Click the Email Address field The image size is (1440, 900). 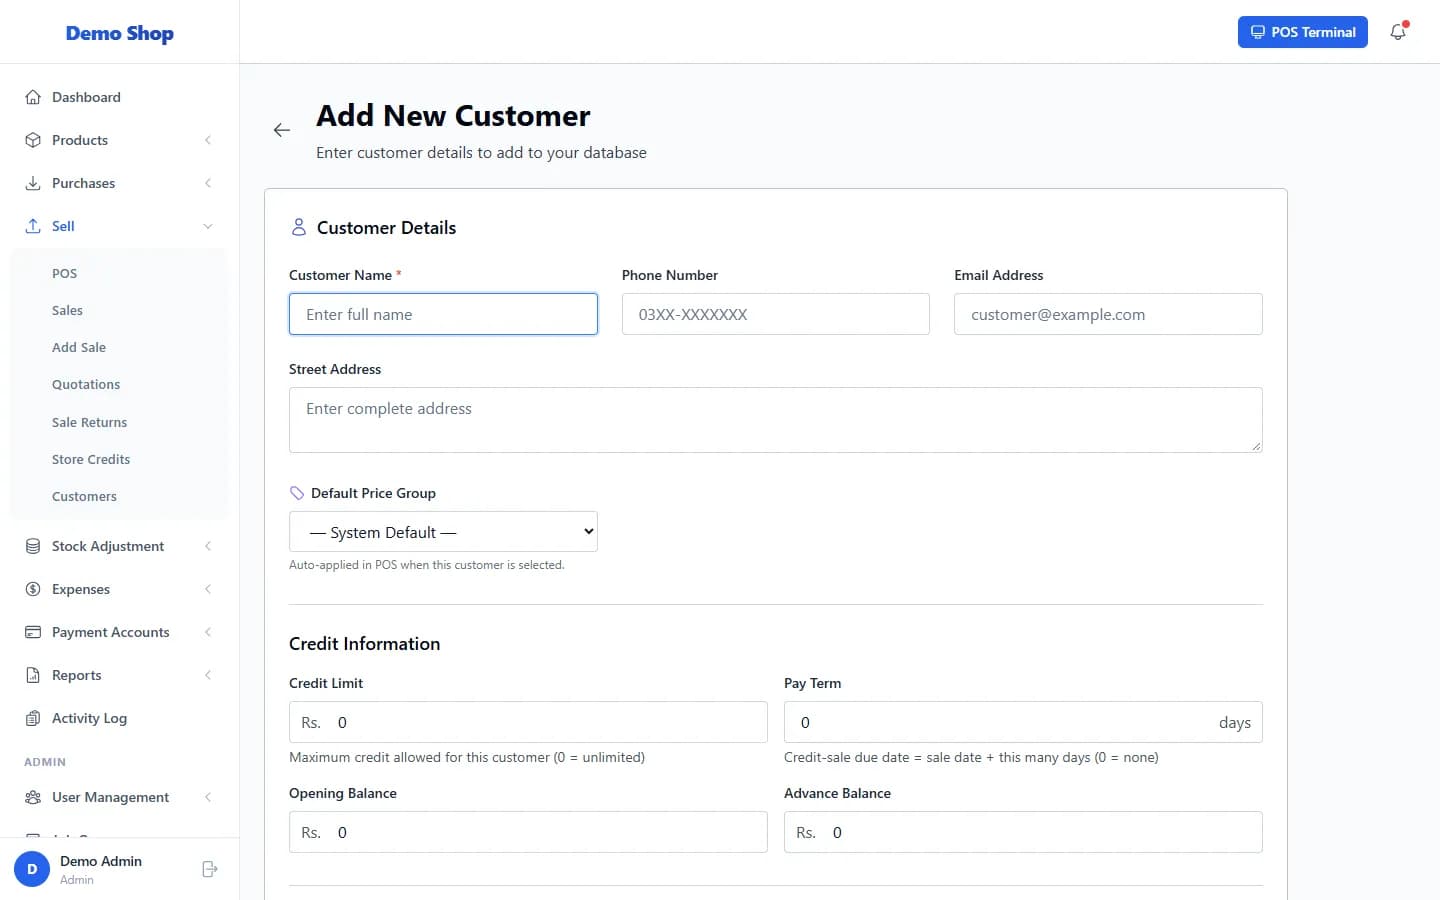pyautogui.click(x=1108, y=314)
